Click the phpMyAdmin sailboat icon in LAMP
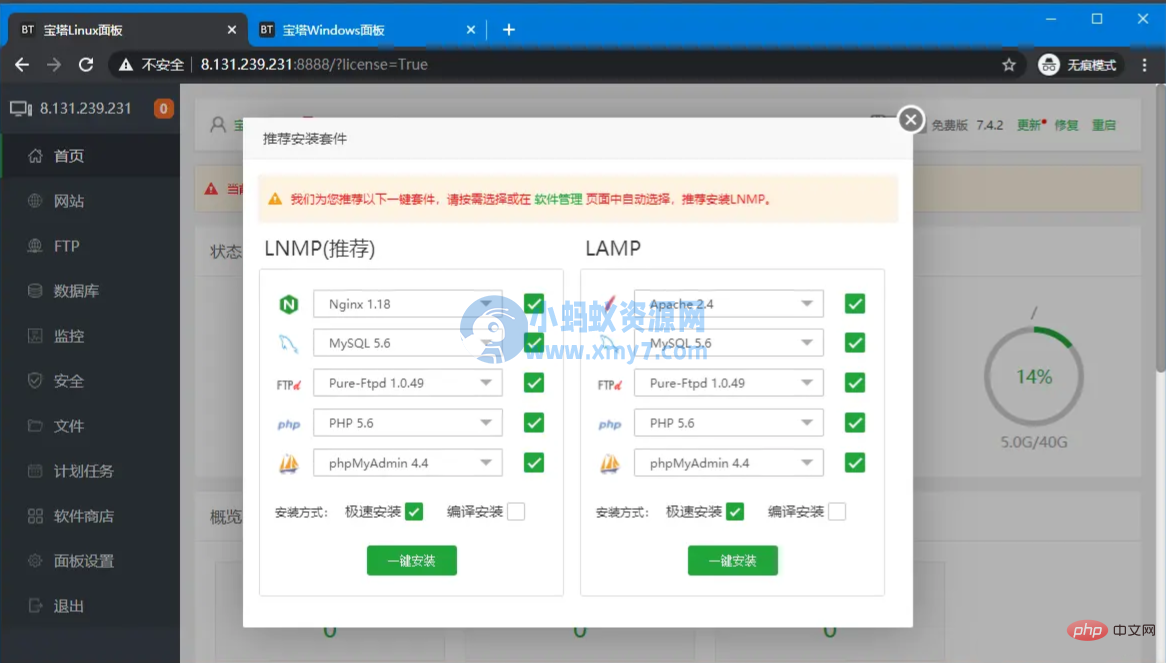 tap(610, 464)
